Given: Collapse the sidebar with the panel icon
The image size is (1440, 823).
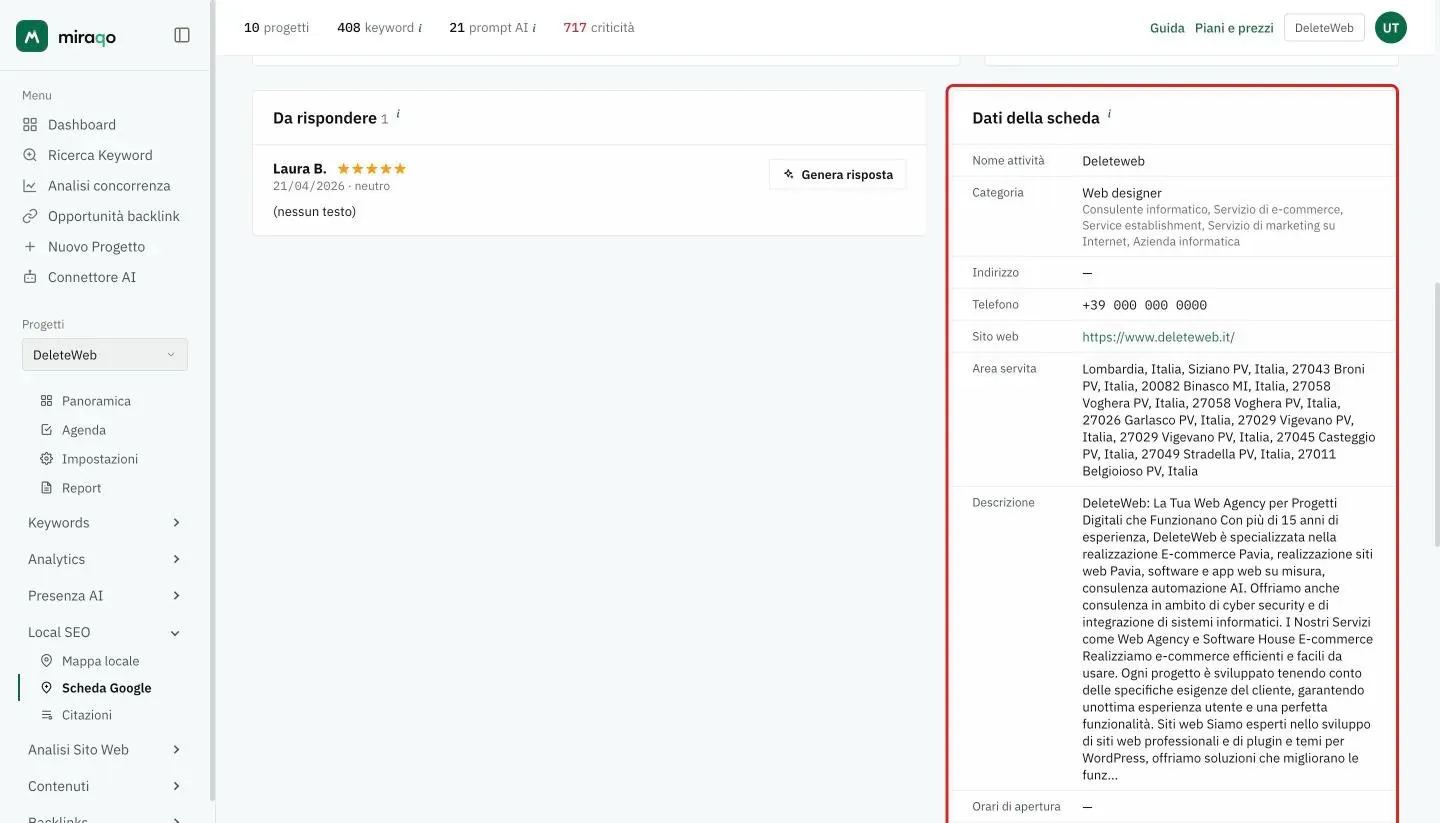Looking at the screenshot, I should coord(182,35).
